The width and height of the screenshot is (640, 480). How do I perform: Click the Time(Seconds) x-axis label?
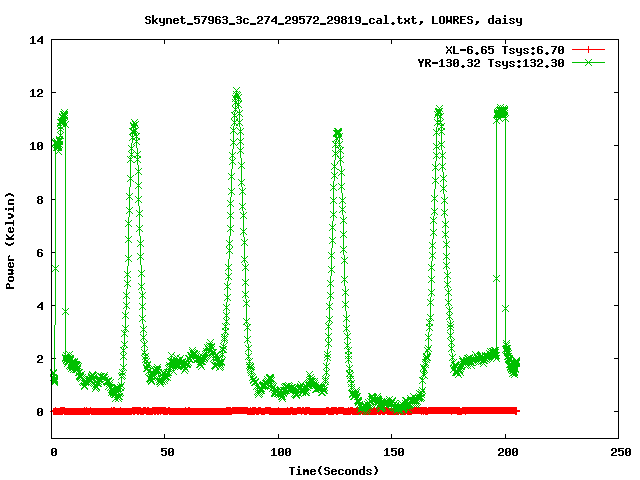pyautogui.click(x=333, y=471)
